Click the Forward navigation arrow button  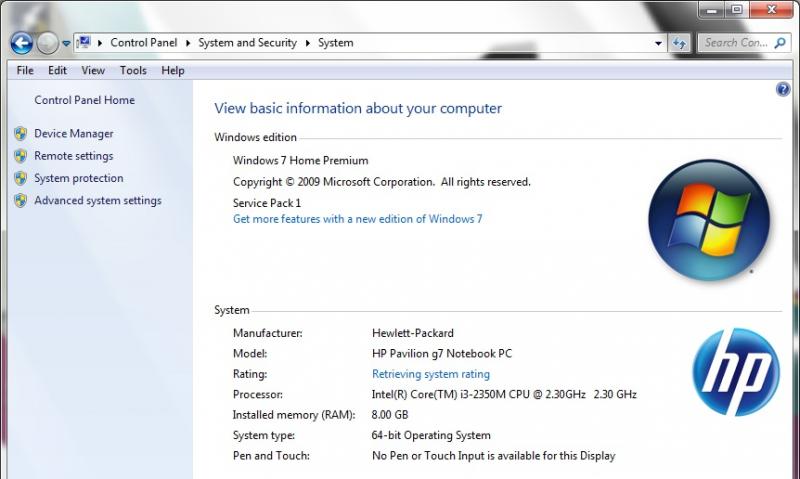pyautogui.click(x=48, y=43)
